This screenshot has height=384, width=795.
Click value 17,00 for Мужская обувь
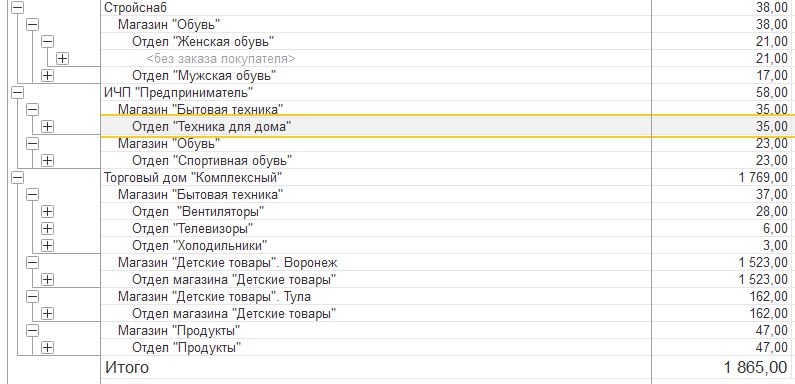pos(772,76)
